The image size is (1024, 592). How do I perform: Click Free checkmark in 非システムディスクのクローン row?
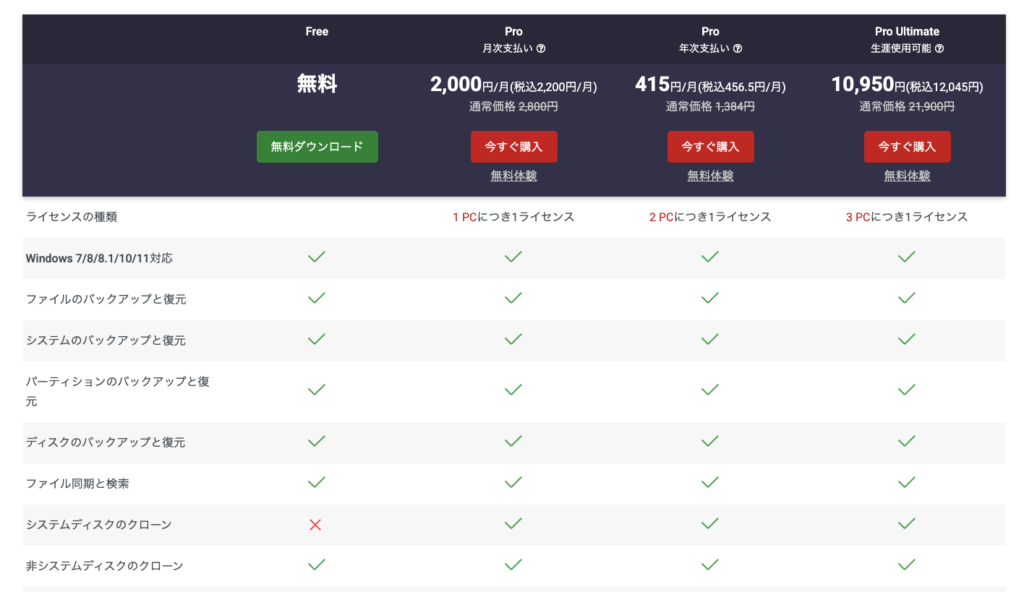317,565
